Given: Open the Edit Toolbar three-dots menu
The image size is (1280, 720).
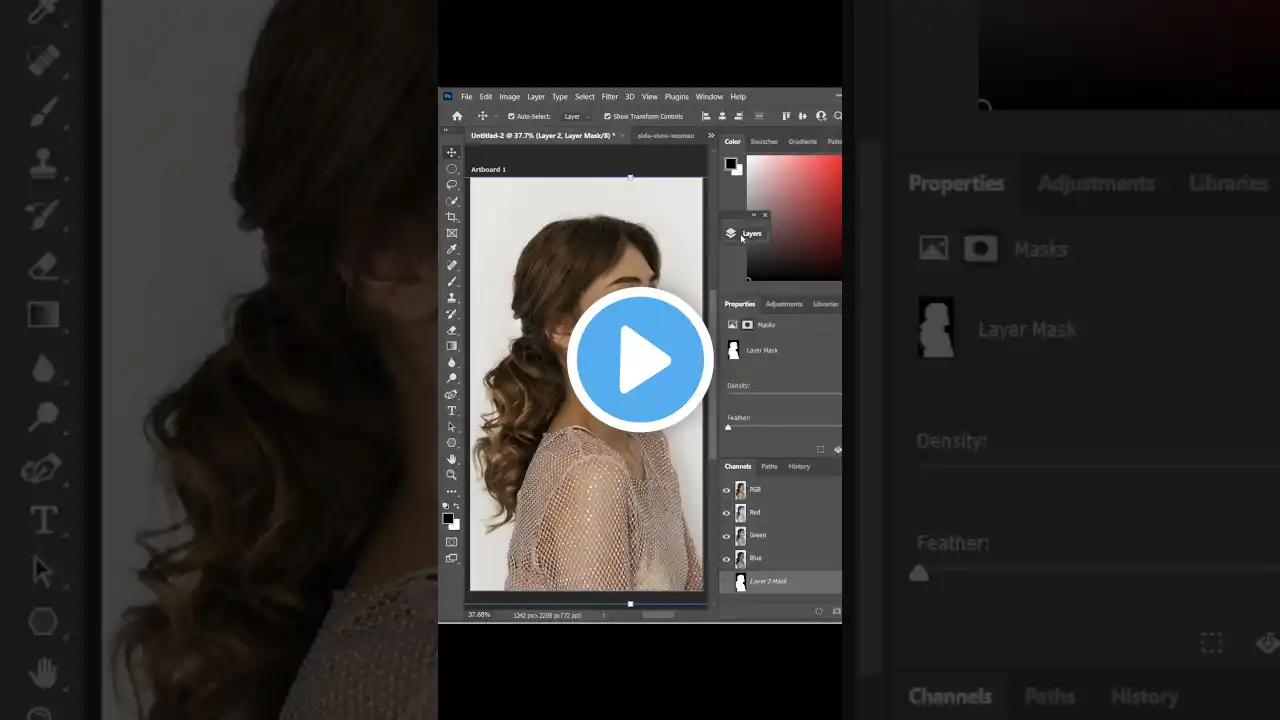Looking at the screenshot, I should point(452,492).
